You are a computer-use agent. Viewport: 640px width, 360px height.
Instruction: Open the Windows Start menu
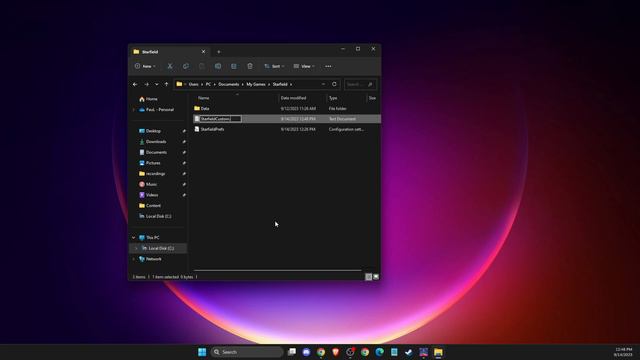point(202,352)
